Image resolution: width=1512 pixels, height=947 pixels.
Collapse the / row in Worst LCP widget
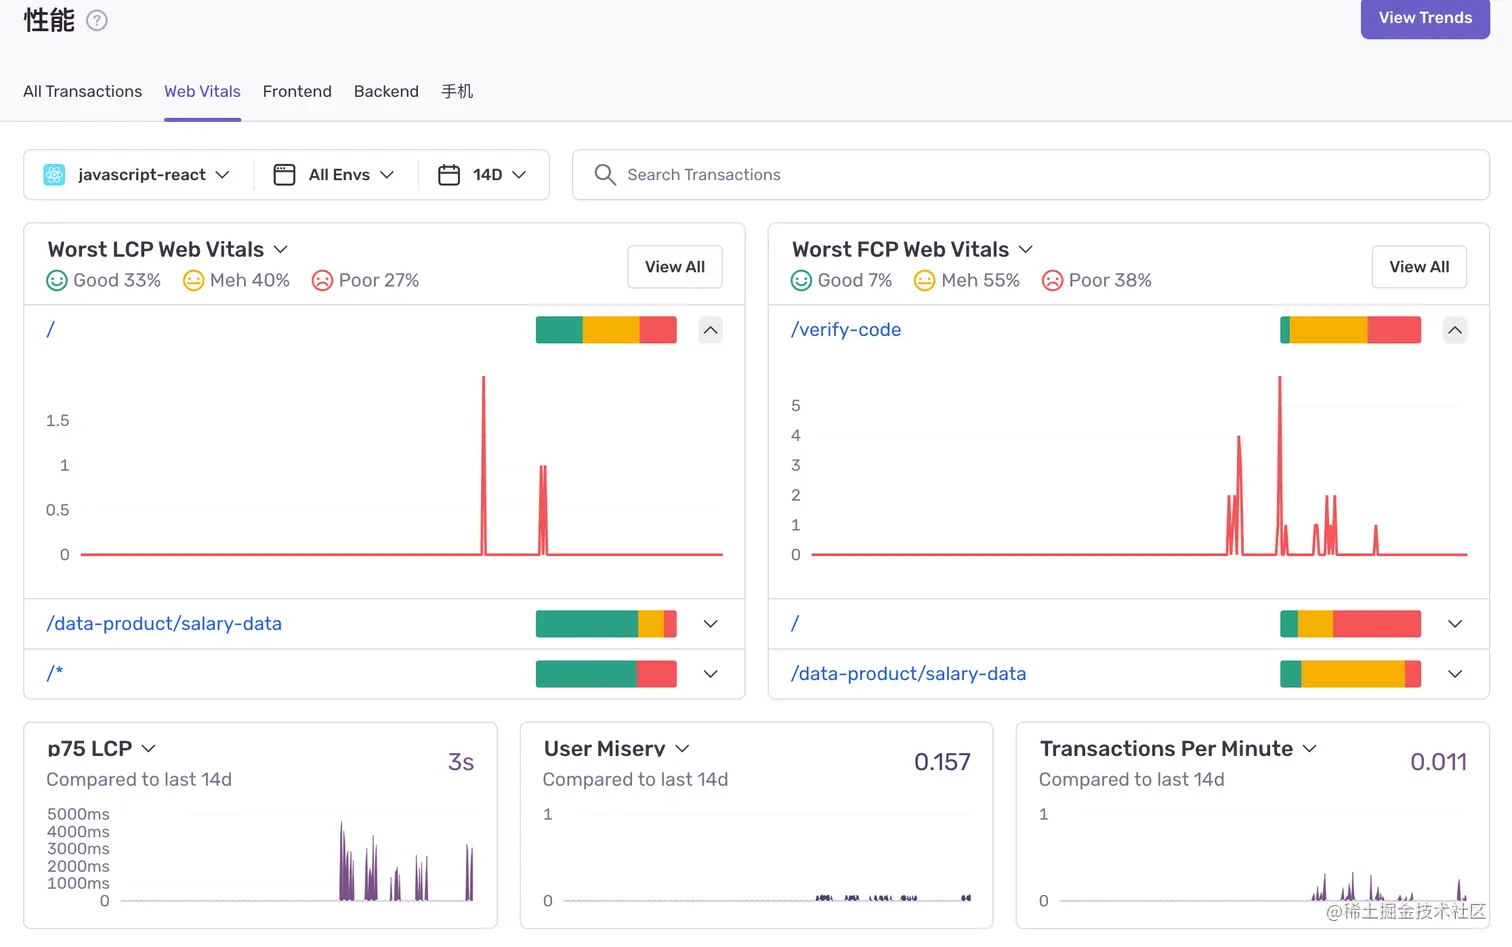click(710, 330)
